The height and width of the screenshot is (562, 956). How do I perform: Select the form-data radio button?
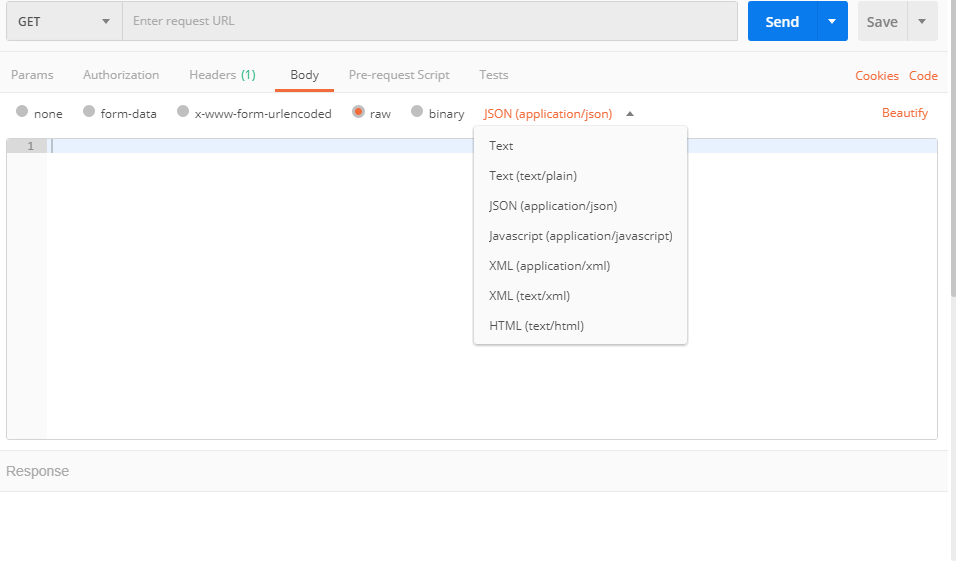89,112
